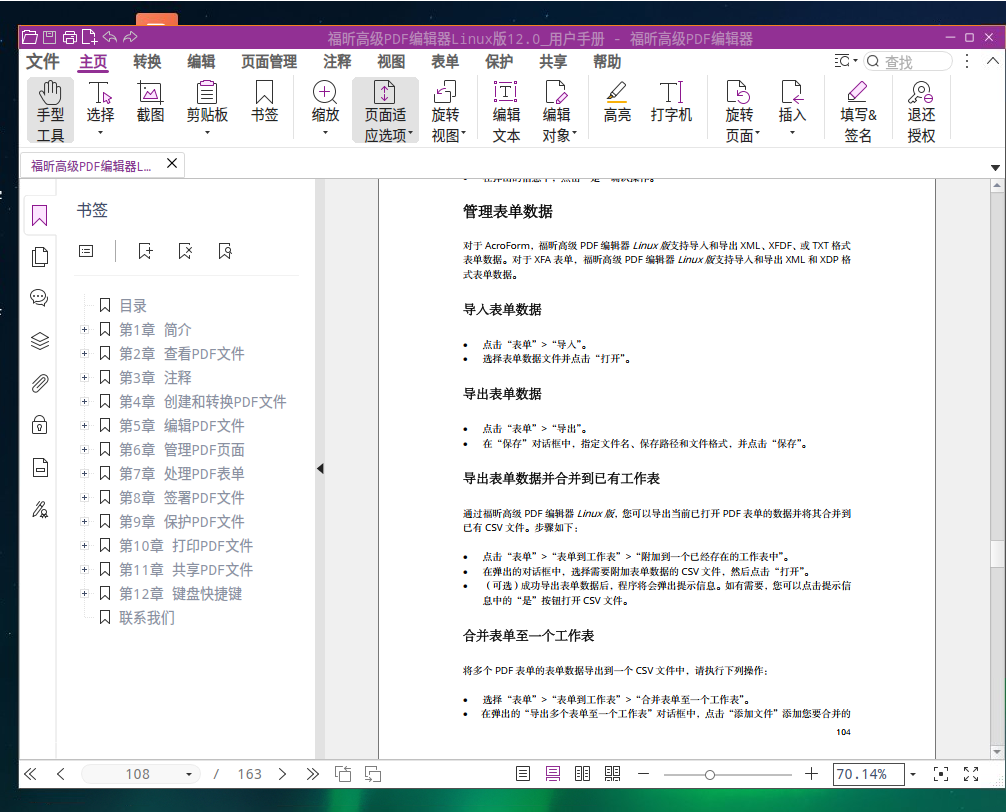Open the Clipboard tool (剪贴板)

207,108
